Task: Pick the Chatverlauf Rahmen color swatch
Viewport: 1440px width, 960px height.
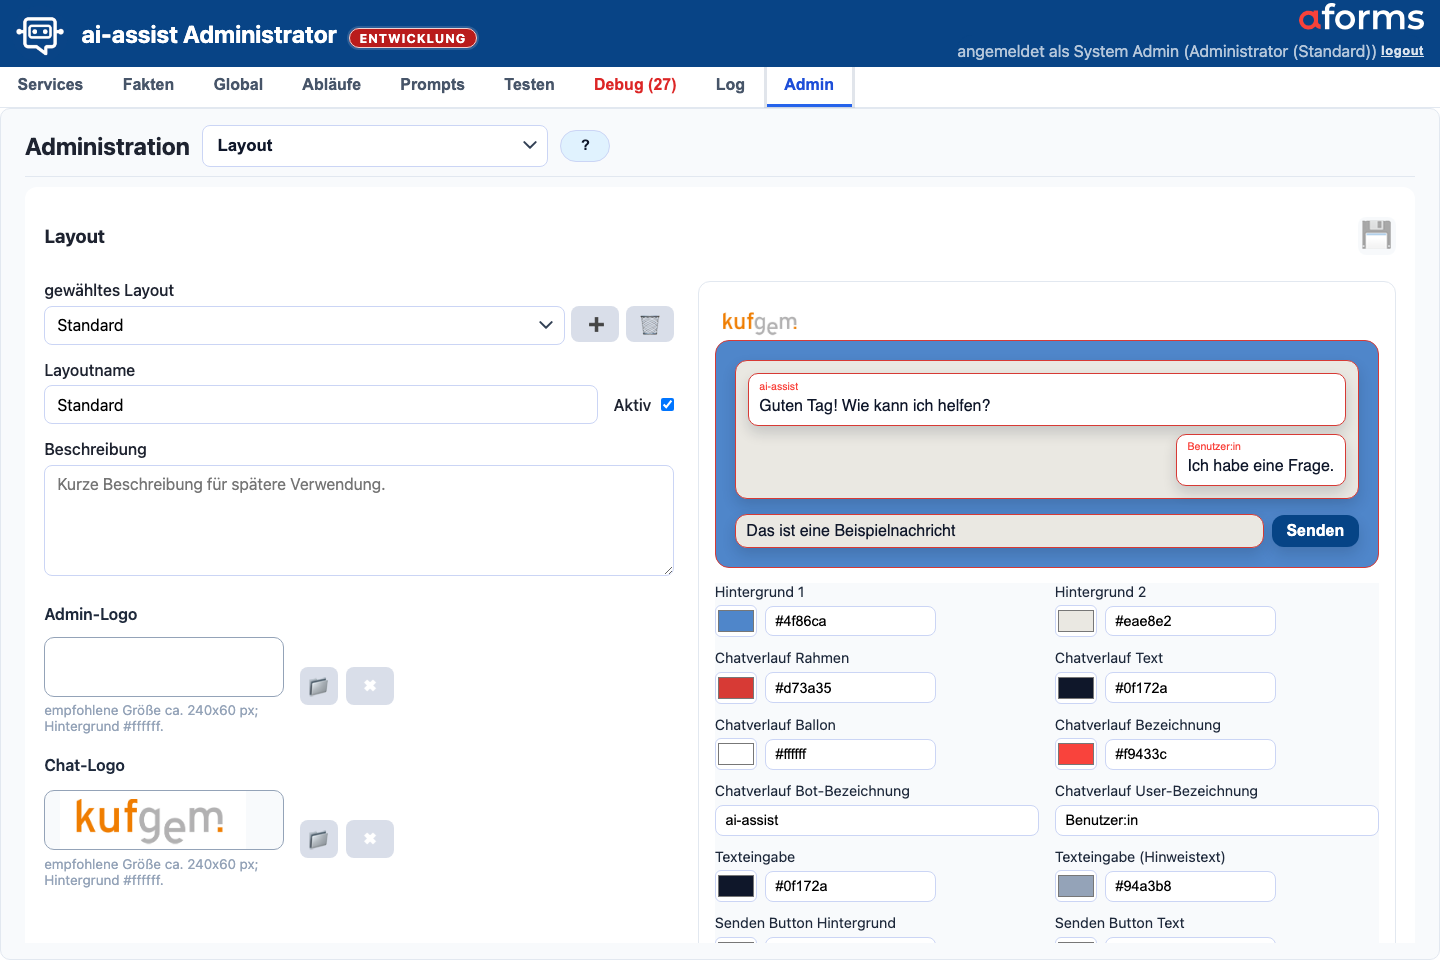Action: (x=736, y=688)
